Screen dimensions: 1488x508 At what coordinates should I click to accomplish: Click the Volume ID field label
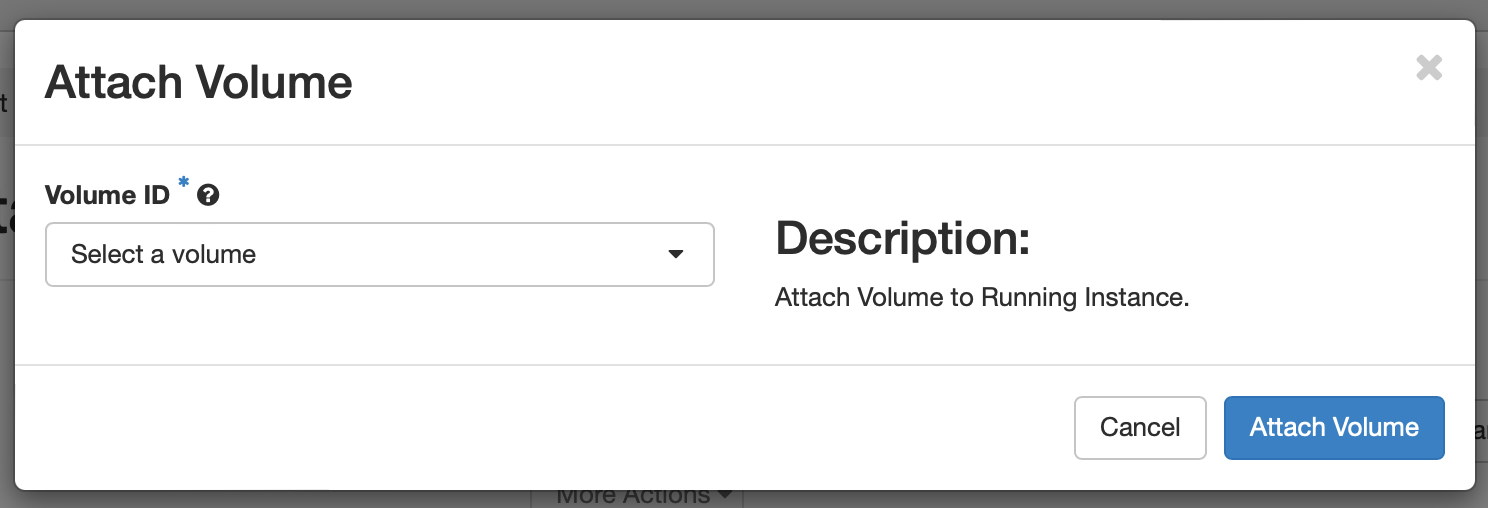click(x=108, y=195)
